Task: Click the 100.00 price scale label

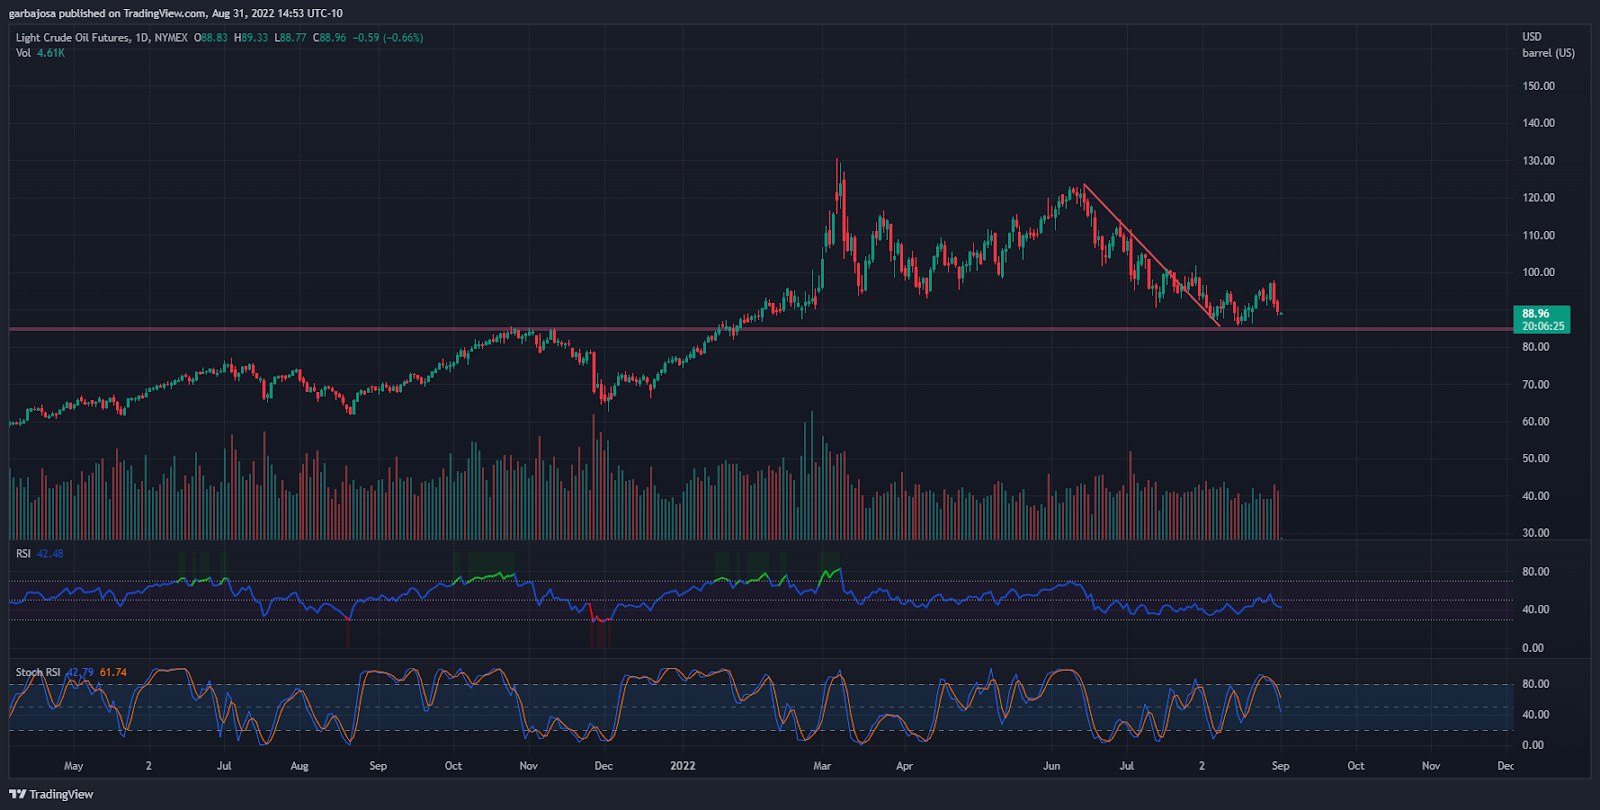Action: pos(1538,272)
